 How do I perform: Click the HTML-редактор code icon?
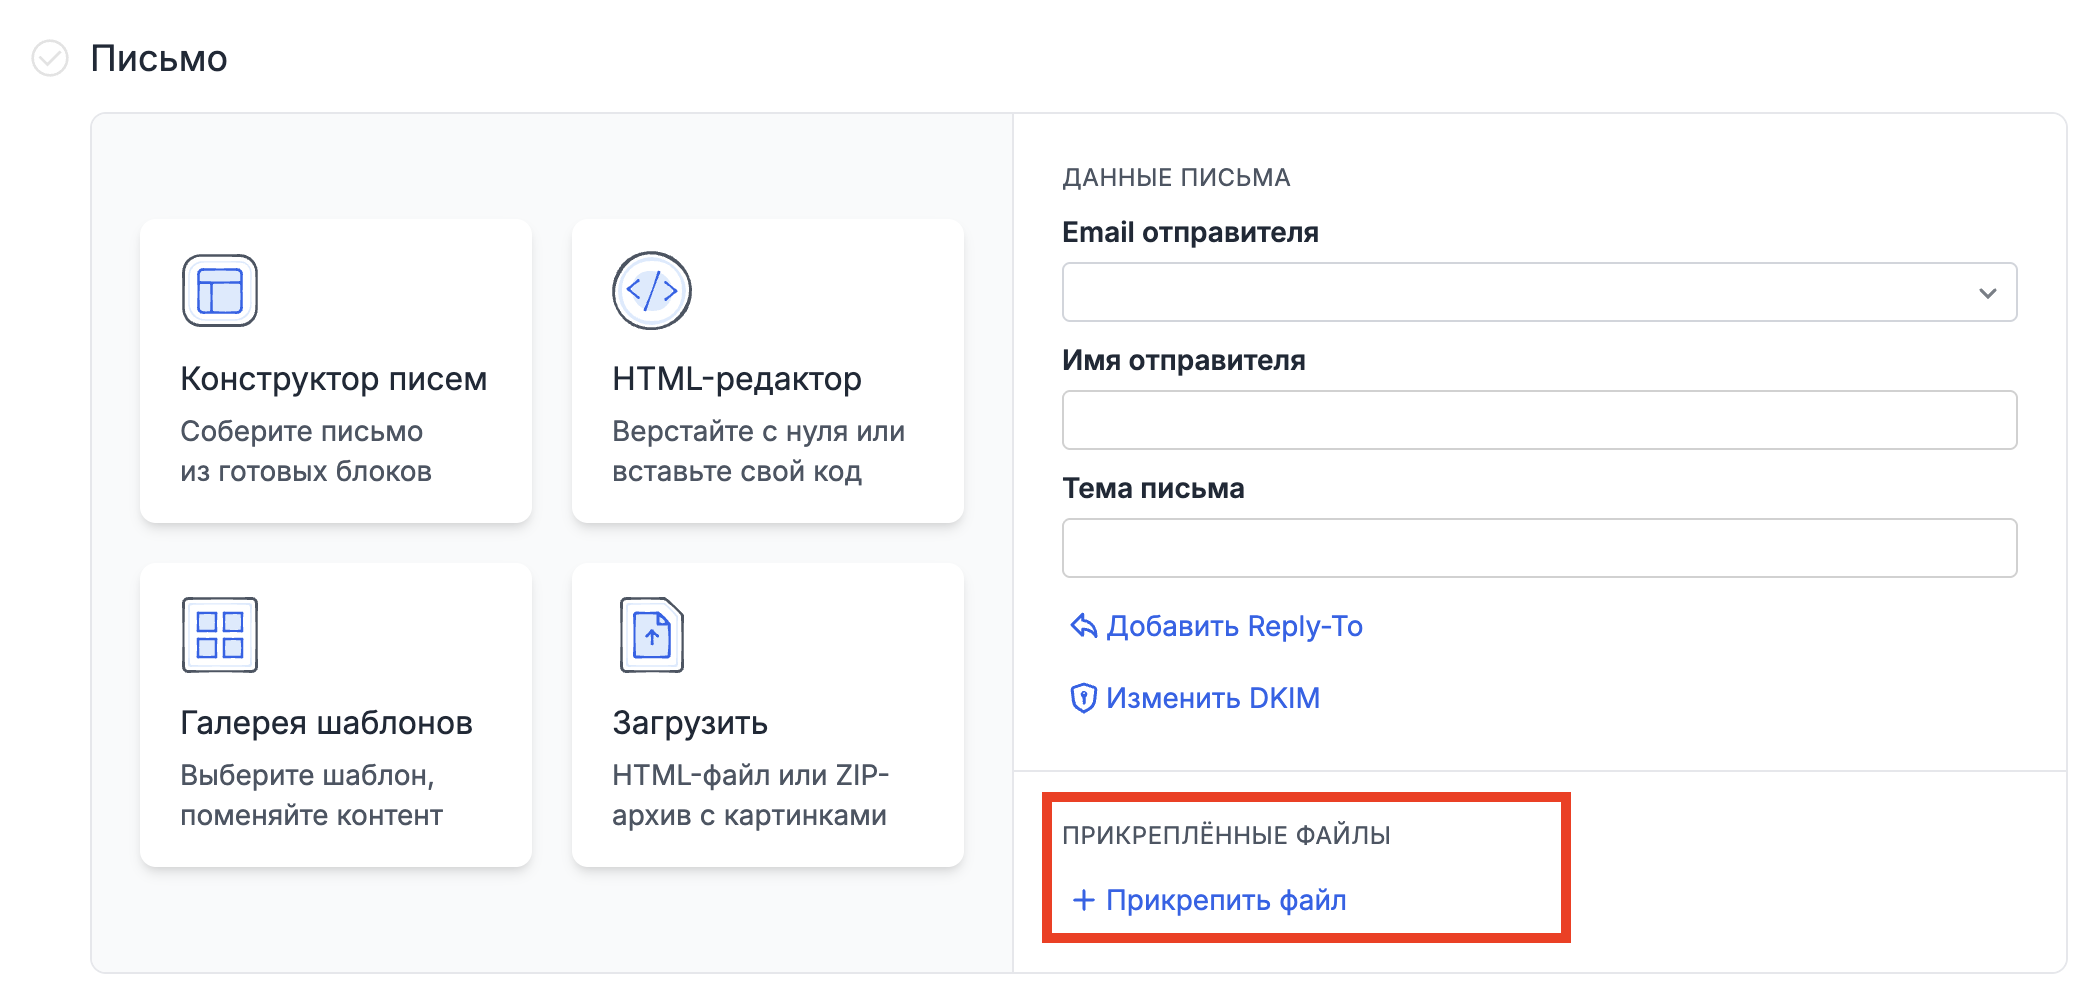(651, 290)
